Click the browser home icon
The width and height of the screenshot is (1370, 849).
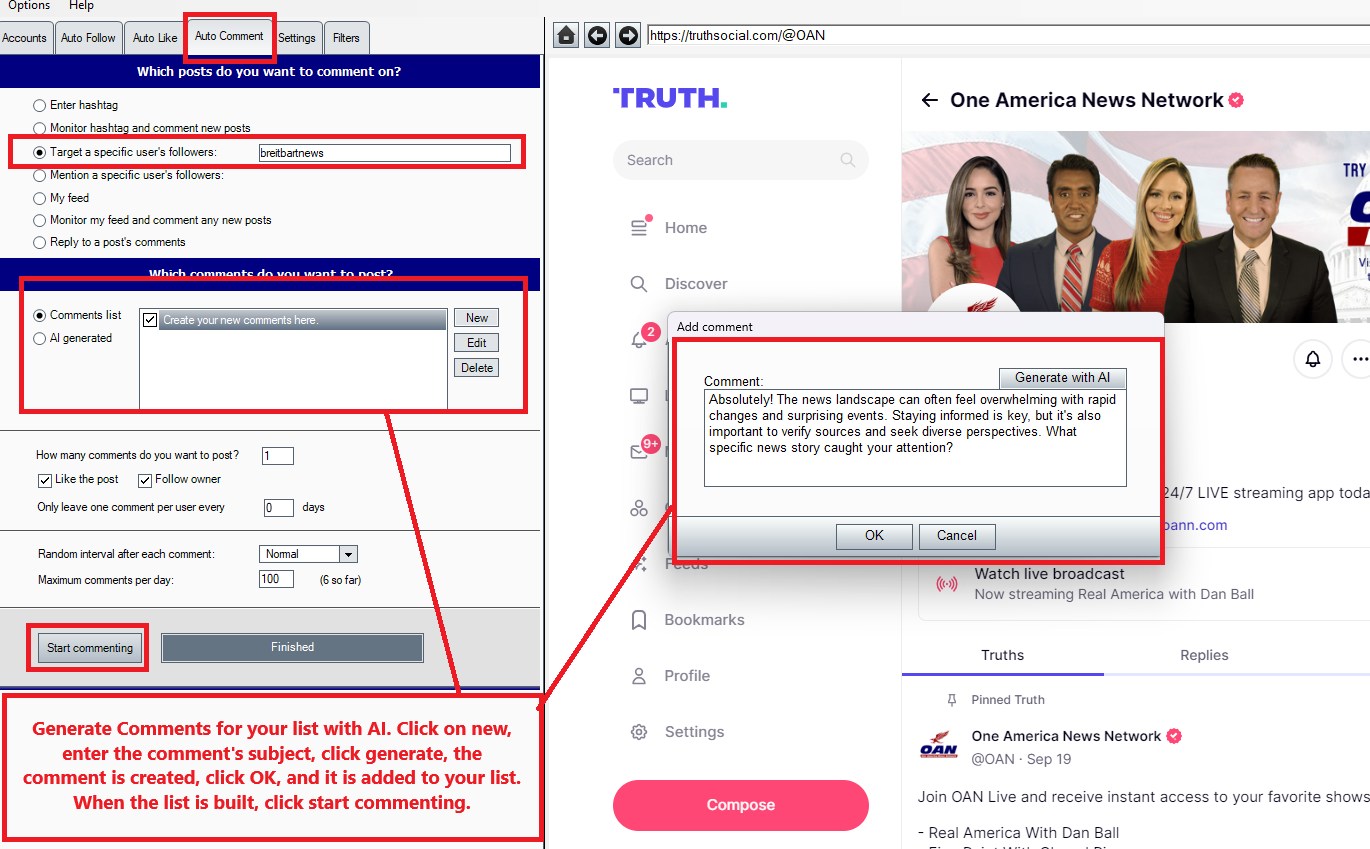[566, 35]
